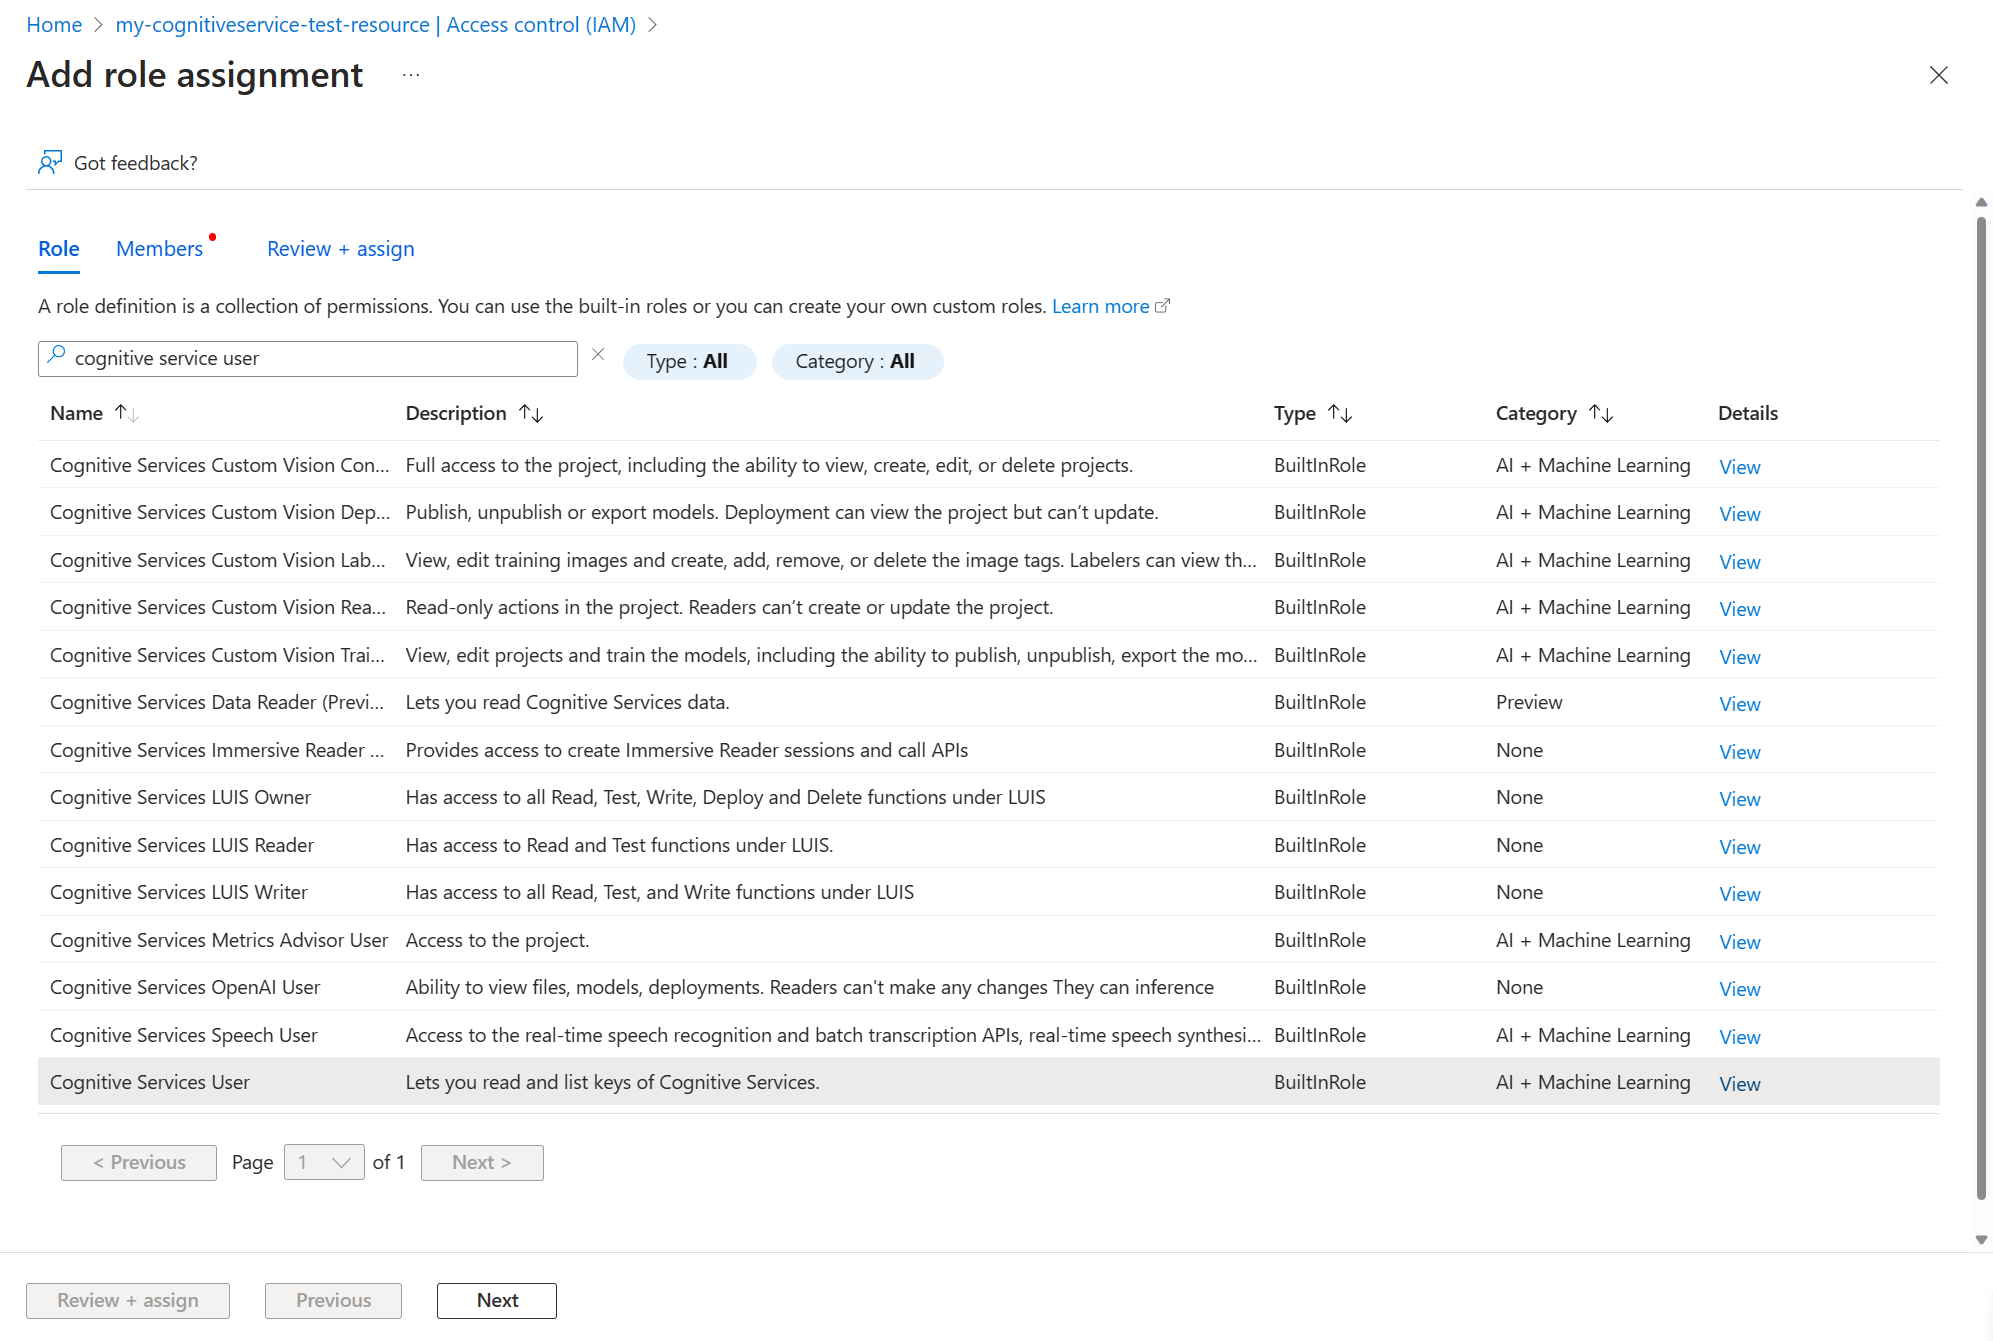This screenshot has height=1341, width=1993.
Task: Sort roles by Type column
Action: point(1340,413)
